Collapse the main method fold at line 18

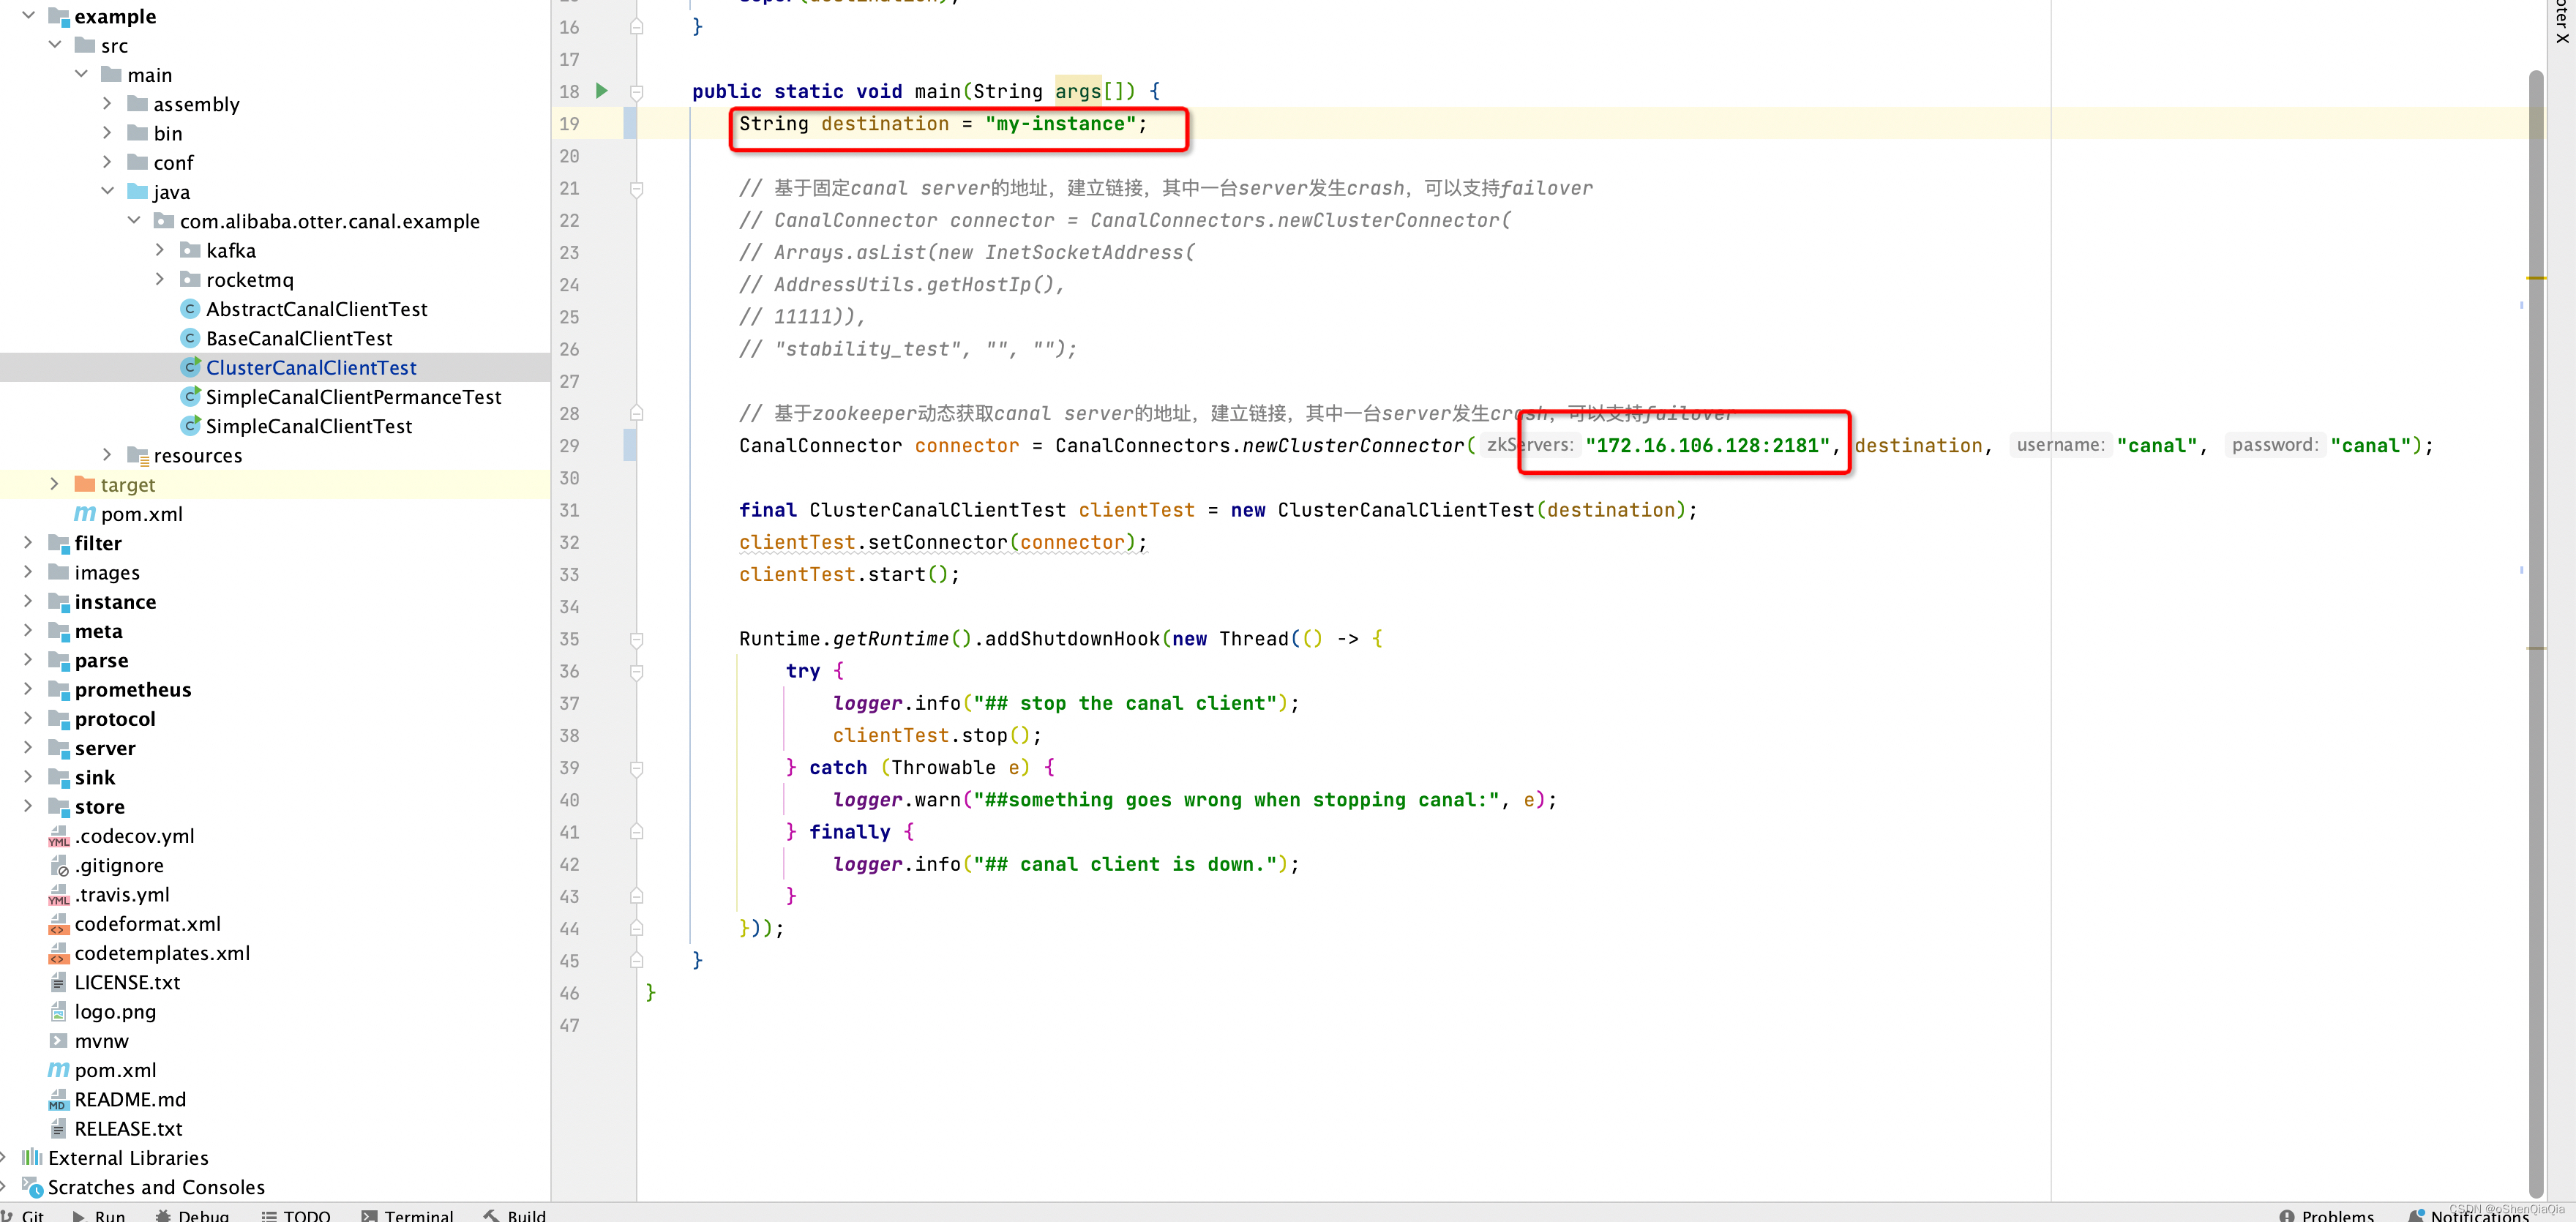637,92
